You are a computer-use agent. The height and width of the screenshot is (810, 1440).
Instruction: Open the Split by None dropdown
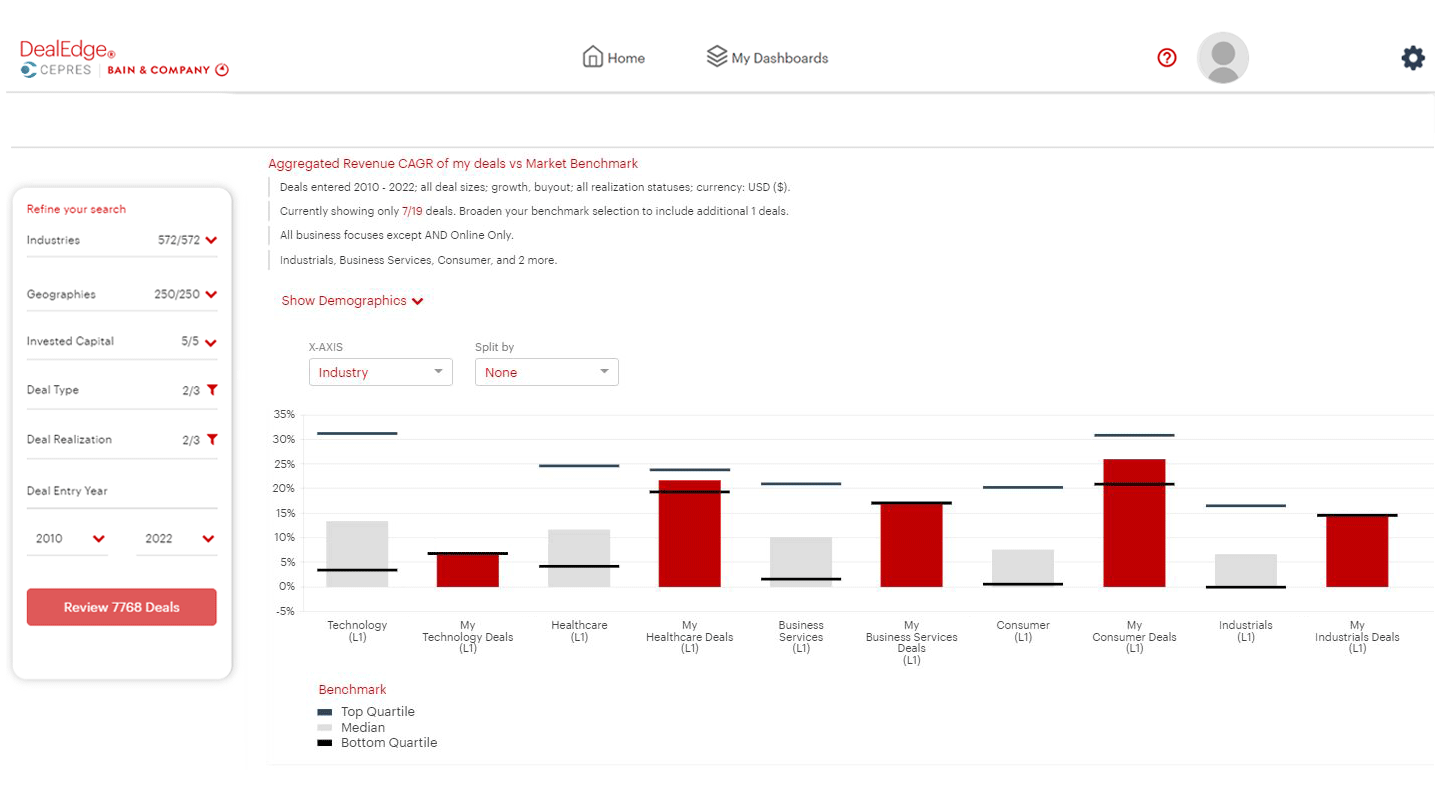(546, 371)
